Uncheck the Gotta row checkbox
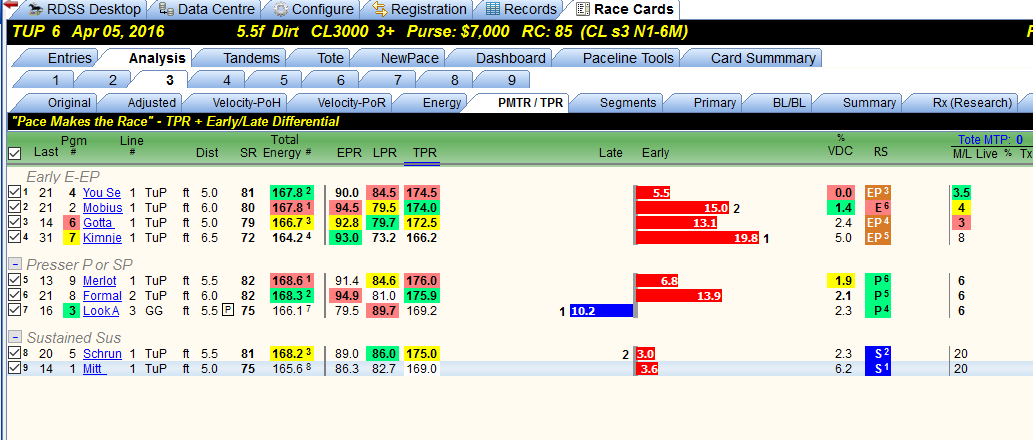 pyautogui.click(x=14, y=223)
